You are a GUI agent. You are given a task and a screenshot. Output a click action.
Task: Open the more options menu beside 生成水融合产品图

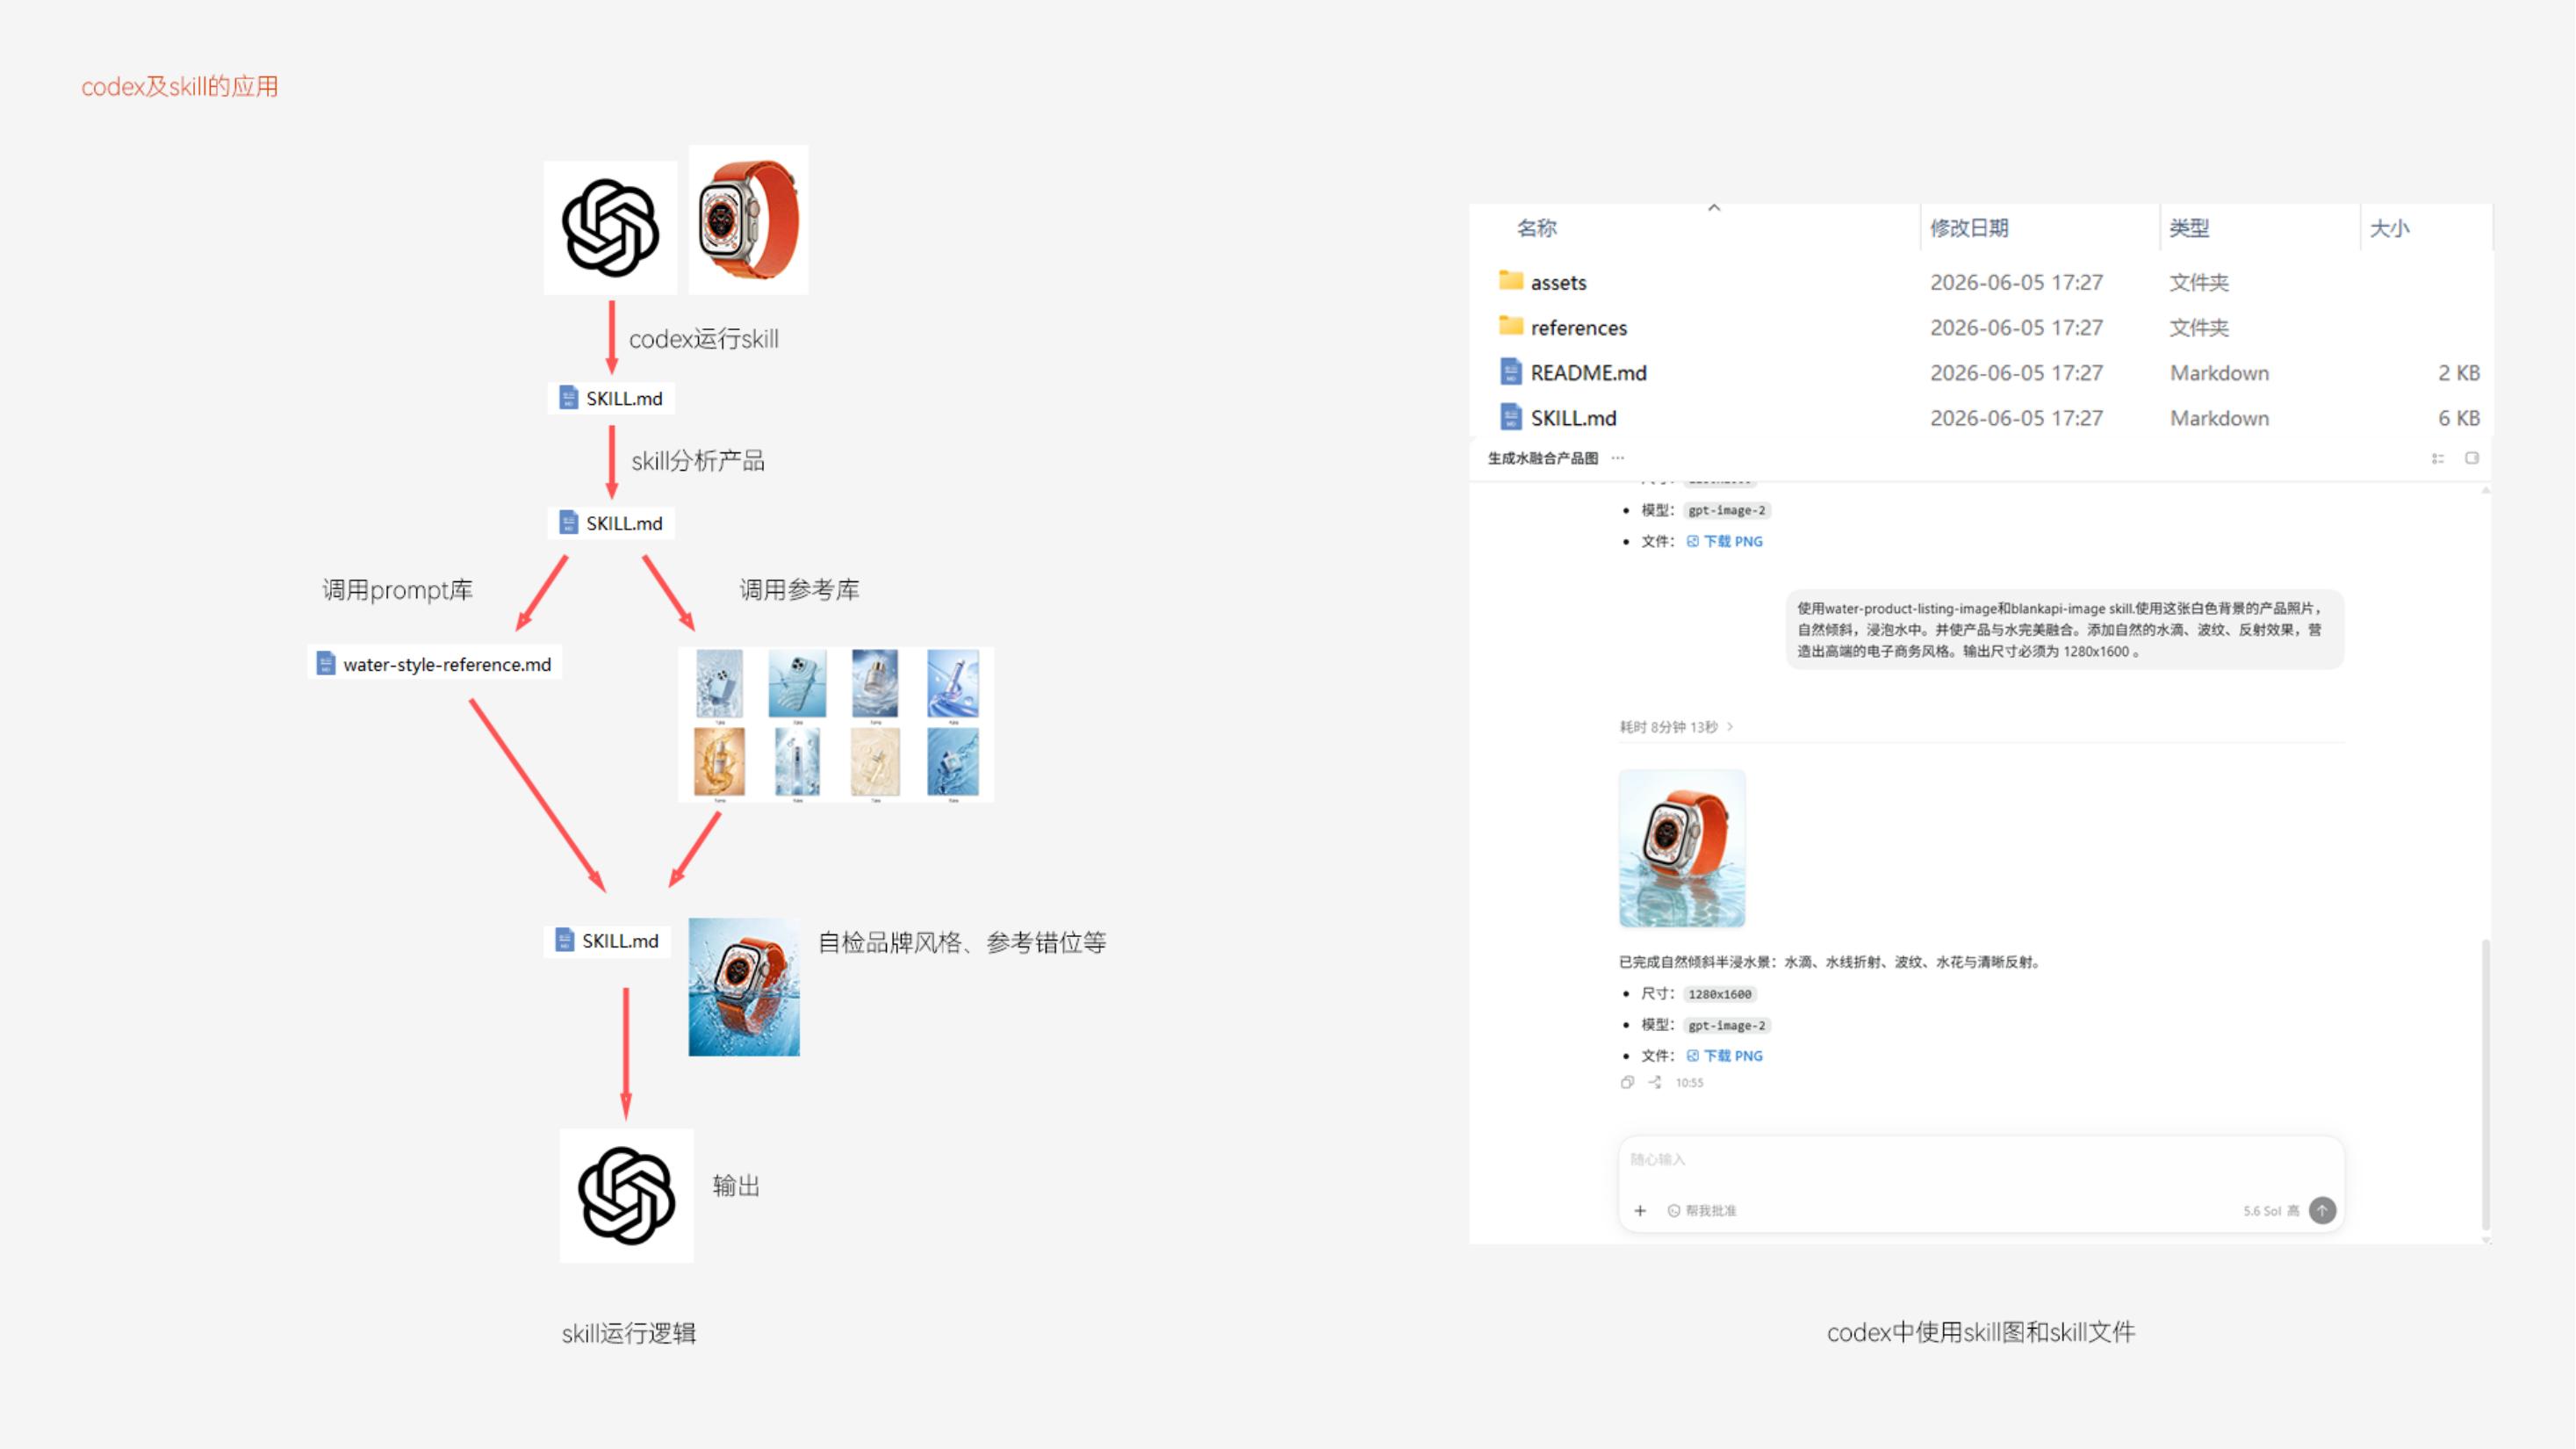pyautogui.click(x=1618, y=458)
